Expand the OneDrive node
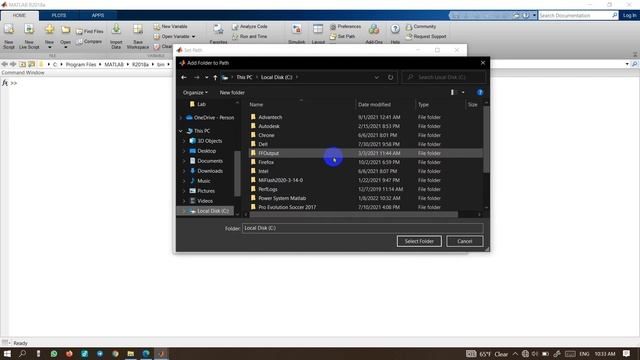Image resolution: width=640 pixels, height=360 pixels. tap(181, 118)
